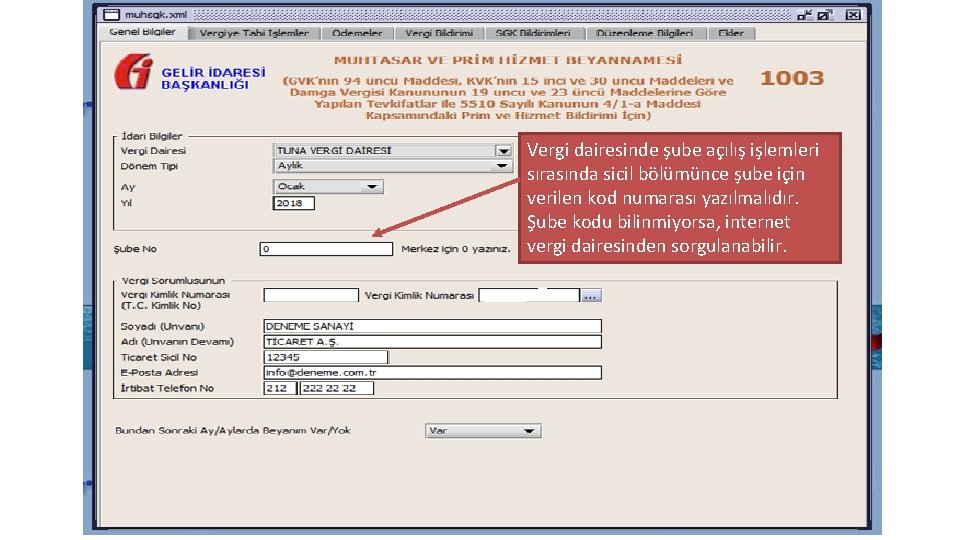Click the form code 1003 text
This screenshot has width=960, height=540.
click(792, 78)
